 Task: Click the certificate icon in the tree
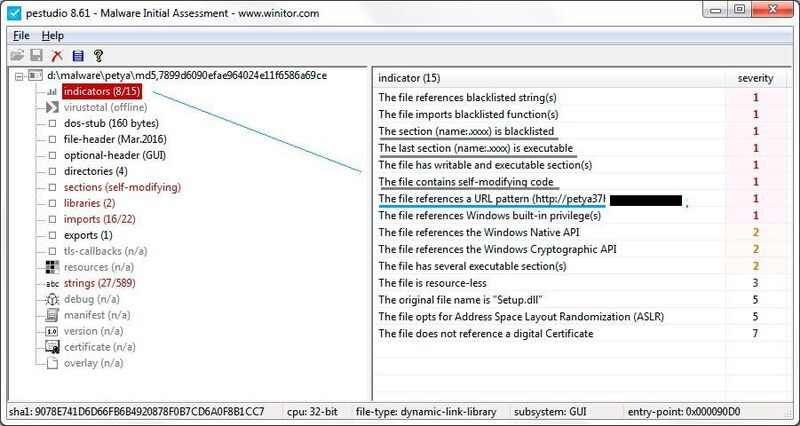coord(52,347)
